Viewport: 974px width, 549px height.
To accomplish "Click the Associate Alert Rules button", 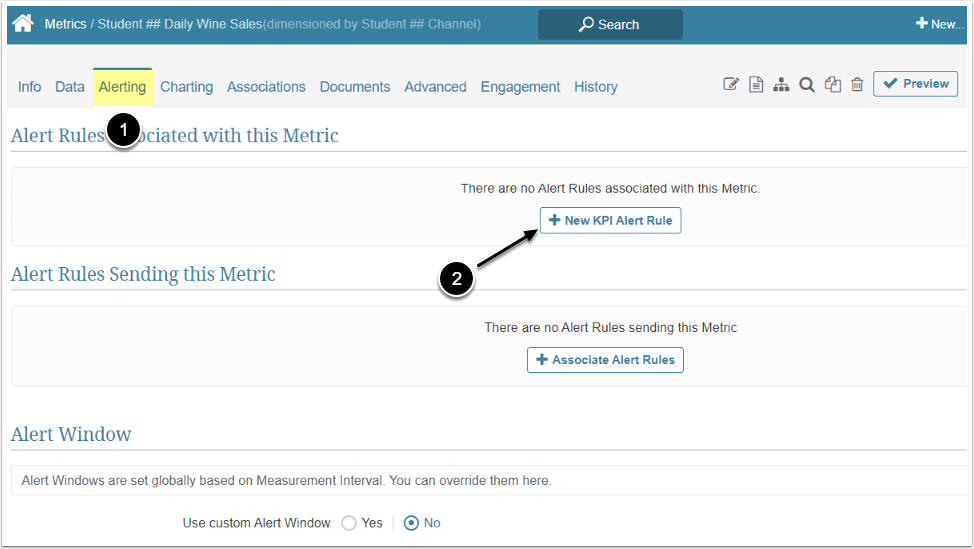I will (605, 360).
